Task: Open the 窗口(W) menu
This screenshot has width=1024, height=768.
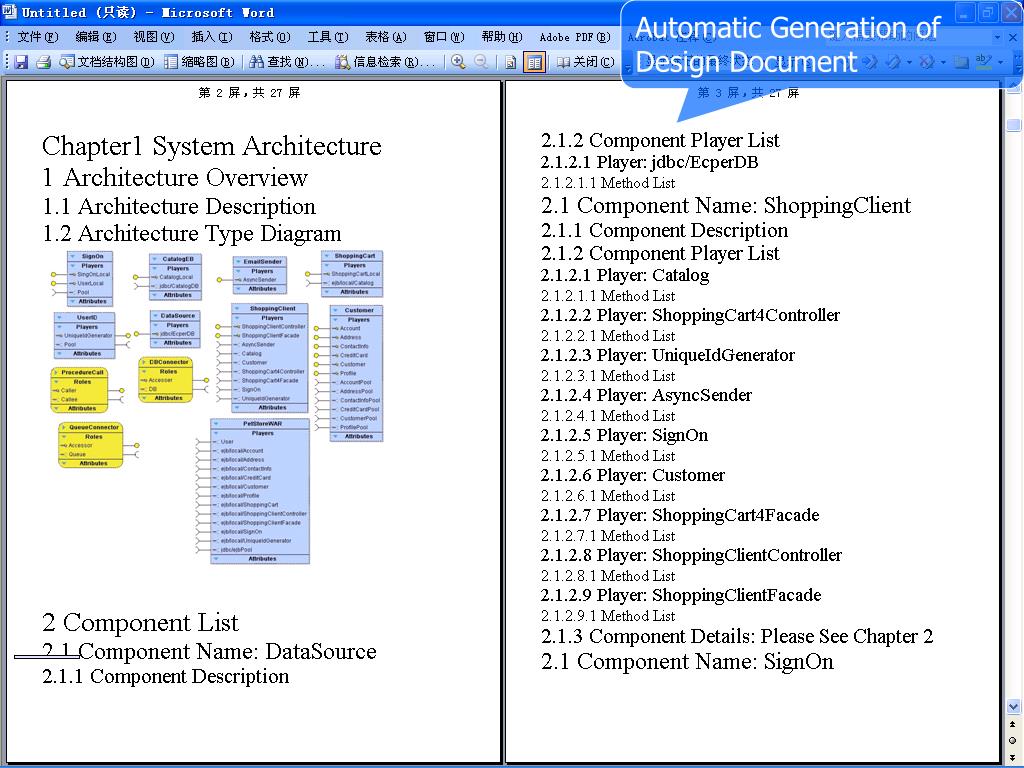Action: point(444,37)
